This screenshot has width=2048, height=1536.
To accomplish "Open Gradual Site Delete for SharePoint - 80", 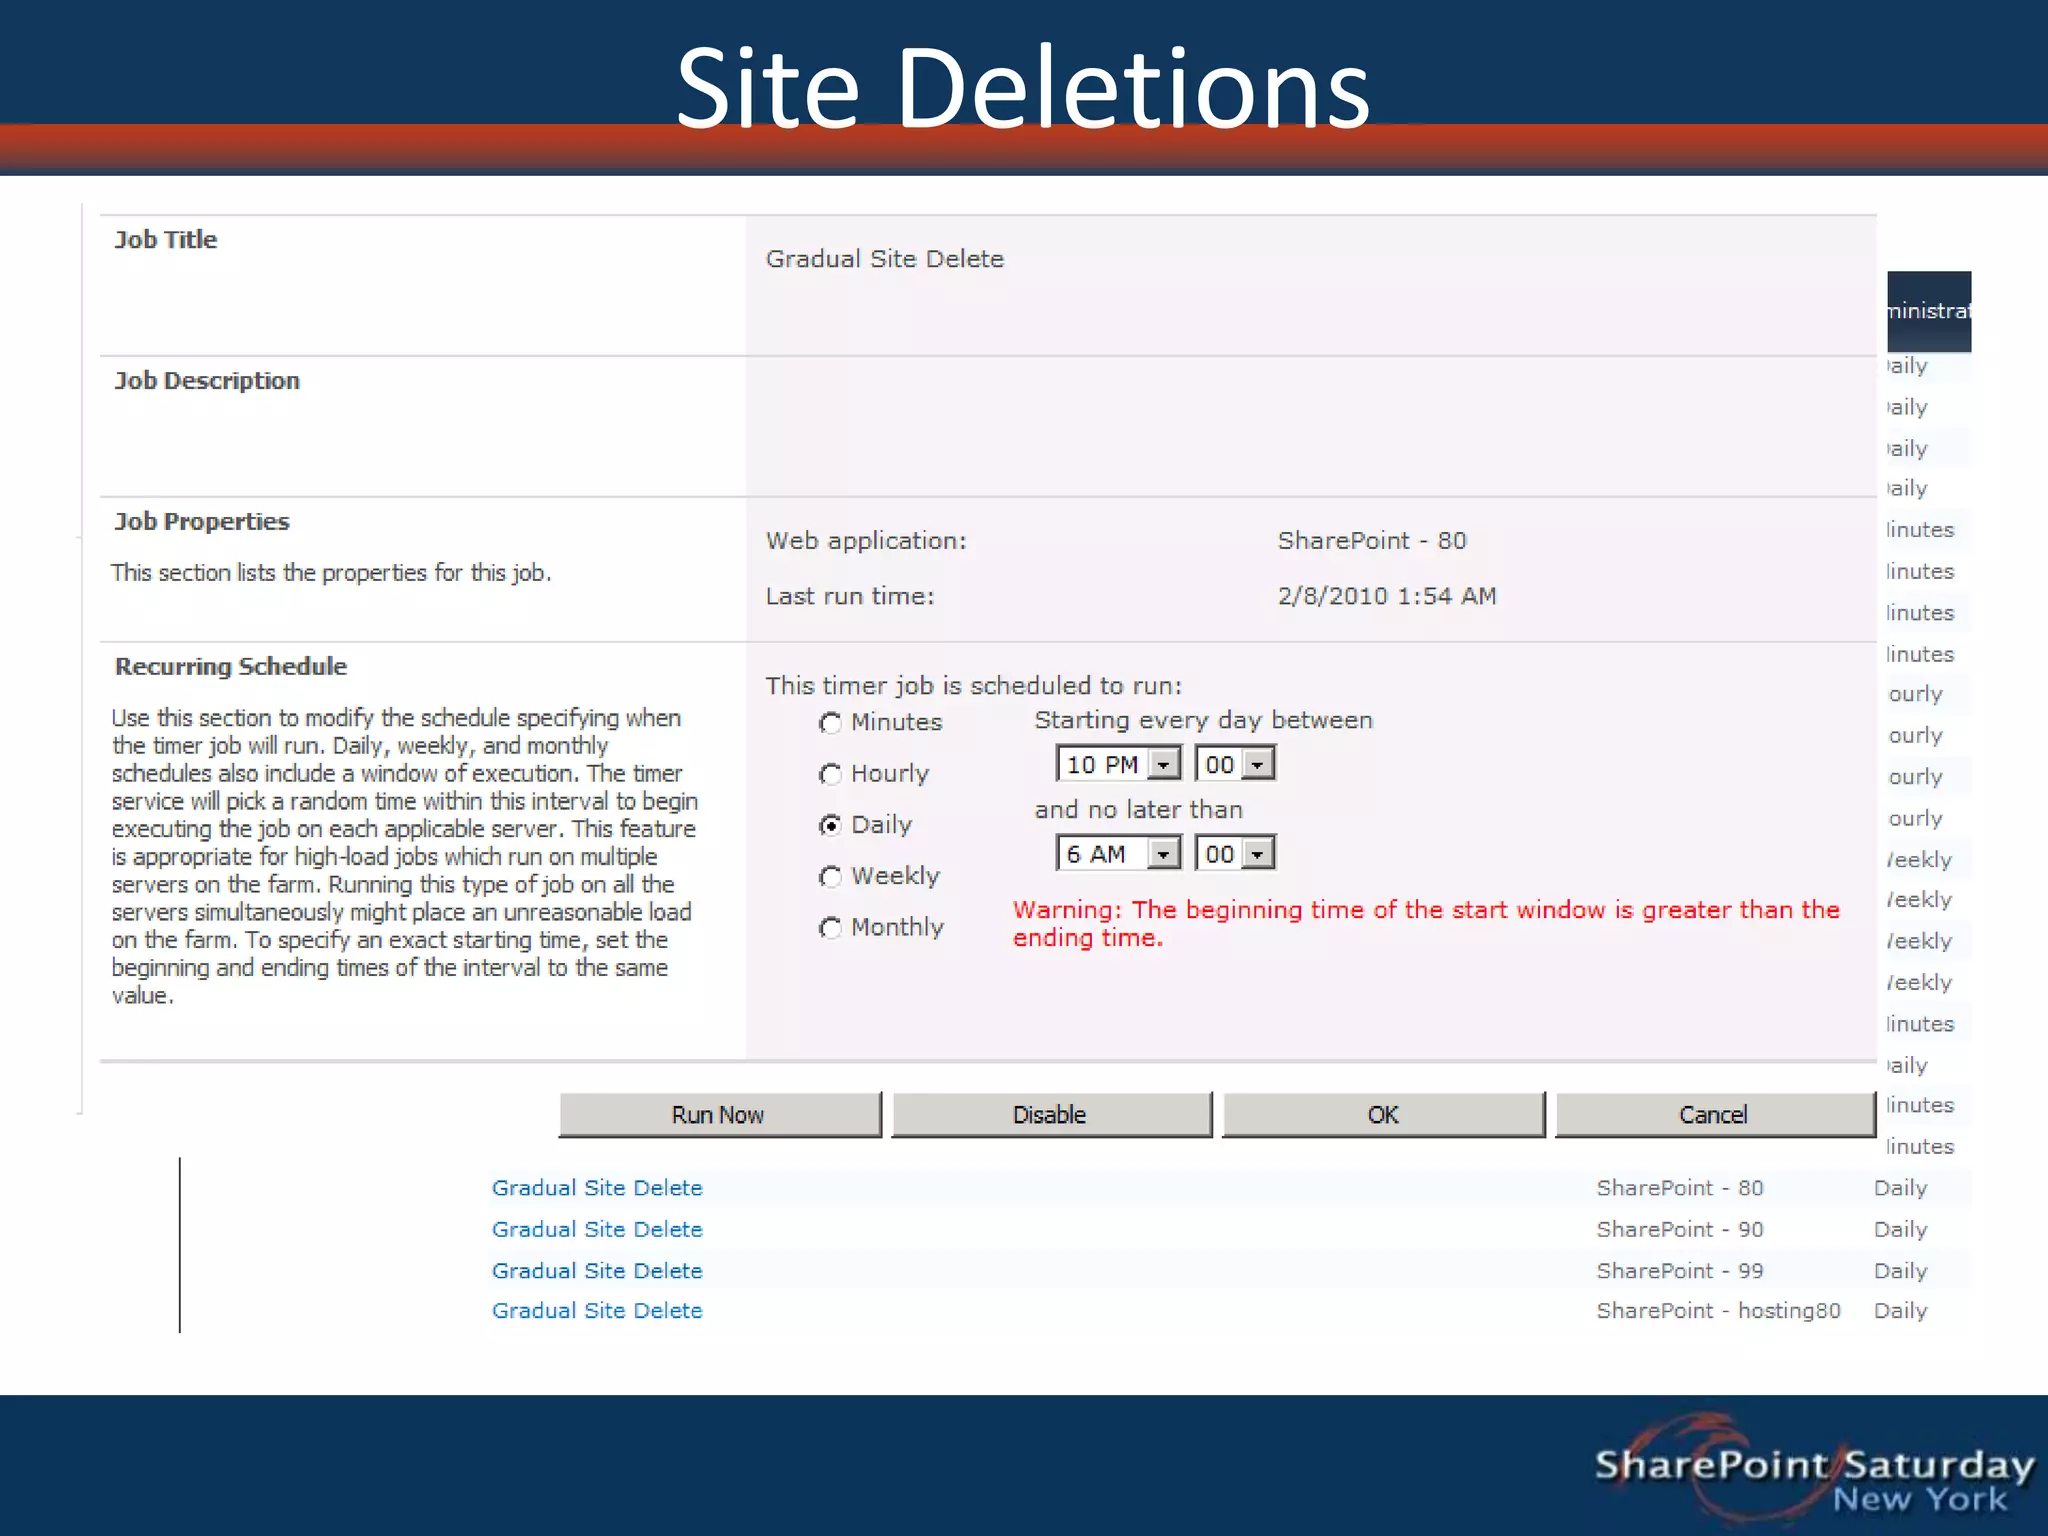I will pyautogui.click(x=597, y=1188).
